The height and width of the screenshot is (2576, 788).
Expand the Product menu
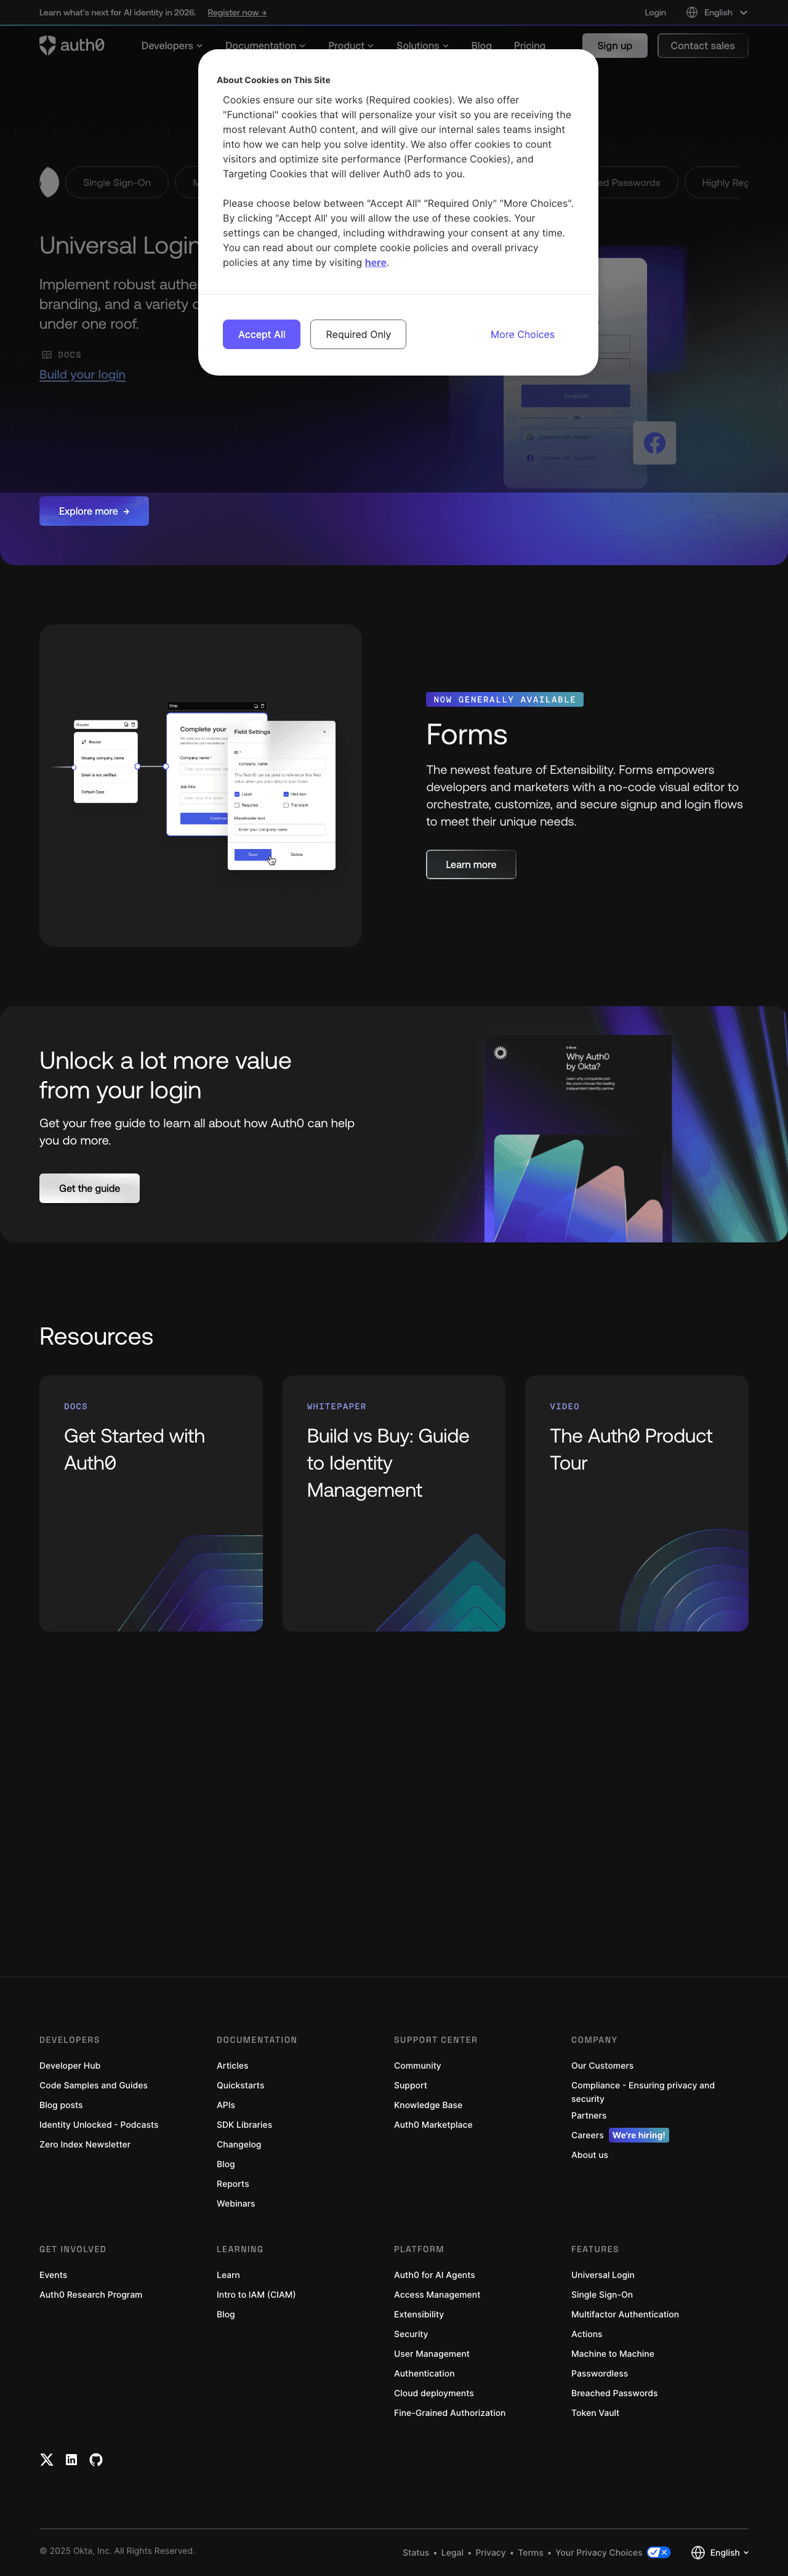coord(350,46)
